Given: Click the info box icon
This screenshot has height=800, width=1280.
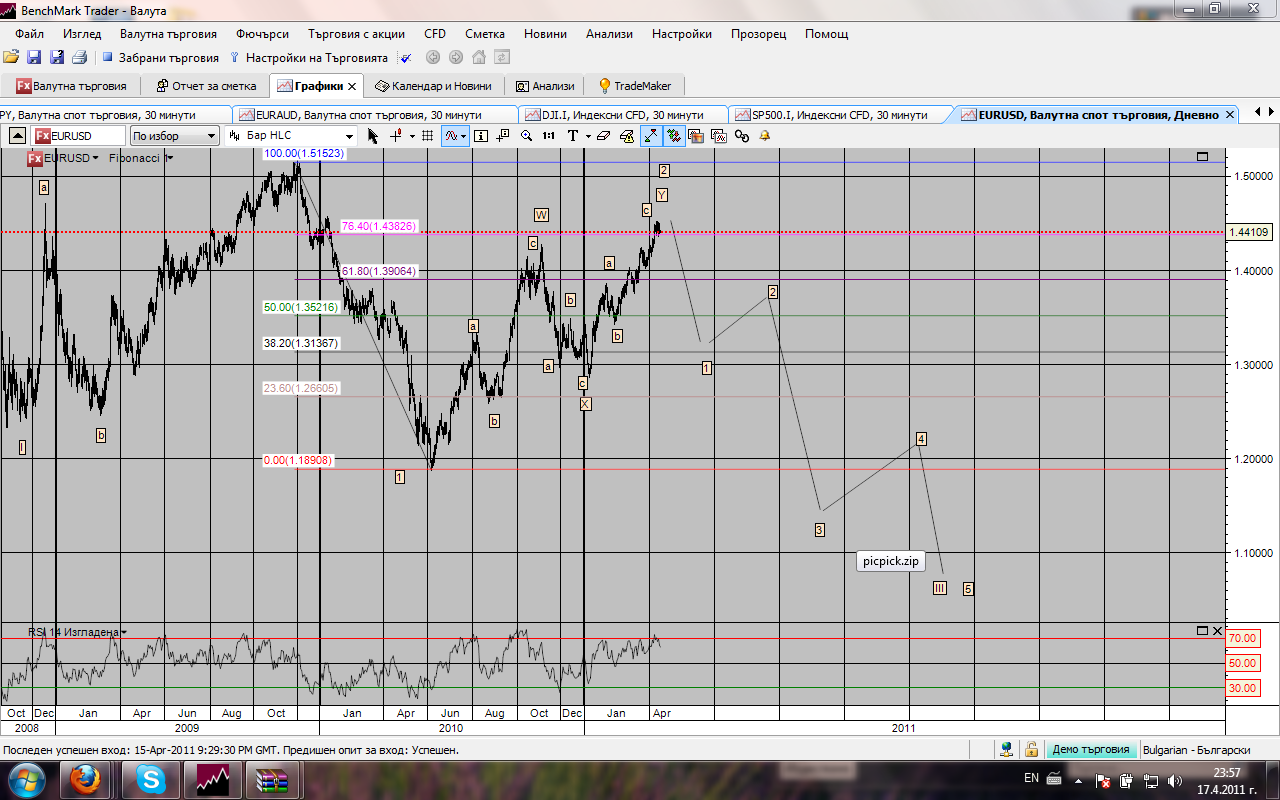Looking at the screenshot, I should point(481,136).
